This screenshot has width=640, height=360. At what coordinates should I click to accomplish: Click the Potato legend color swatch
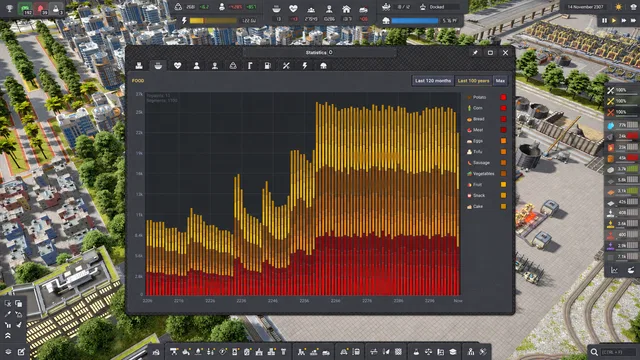pyautogui.click(x=503, y=97)
